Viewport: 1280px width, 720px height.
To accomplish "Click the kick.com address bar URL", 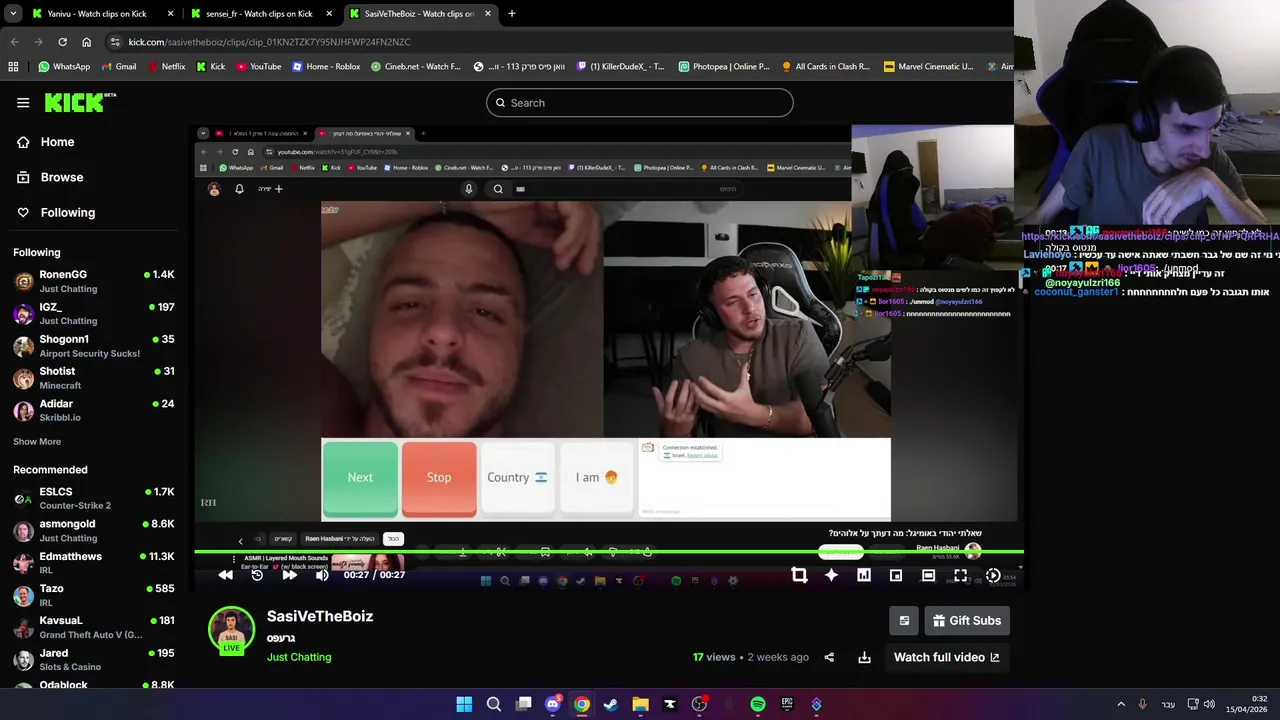I will click(x=269, y=42).
